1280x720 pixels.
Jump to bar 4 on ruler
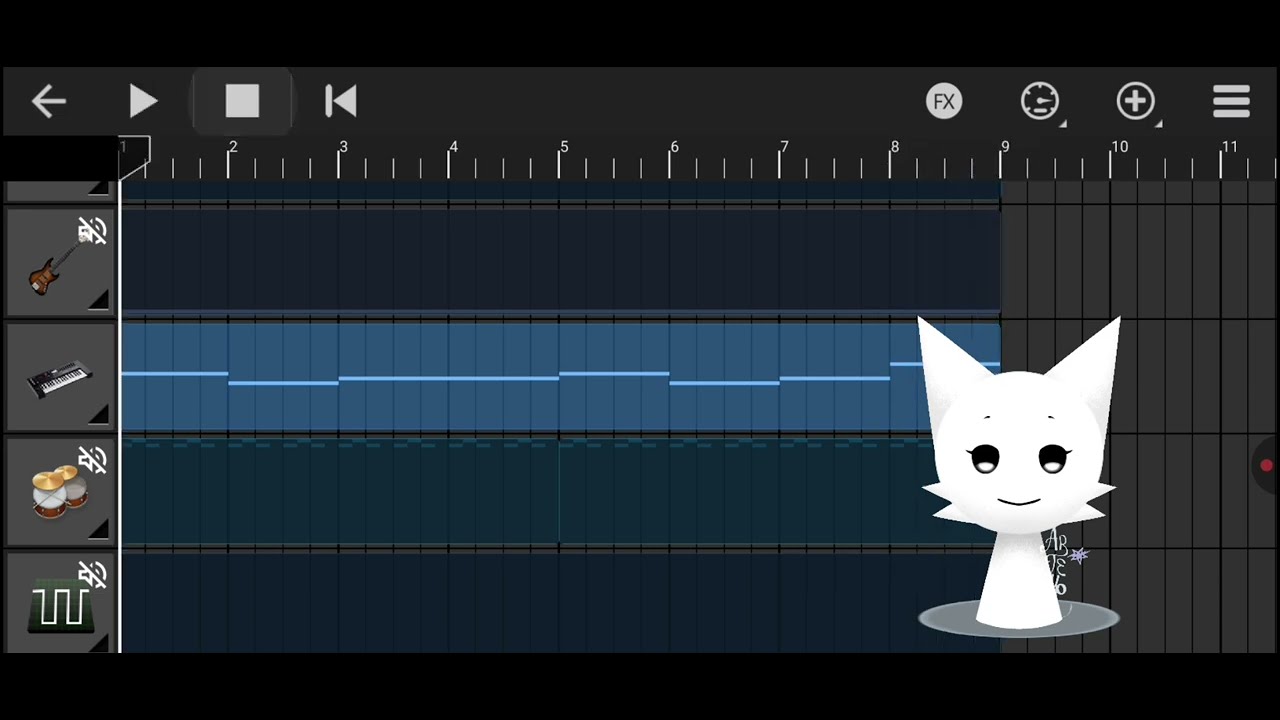(453, 147)
